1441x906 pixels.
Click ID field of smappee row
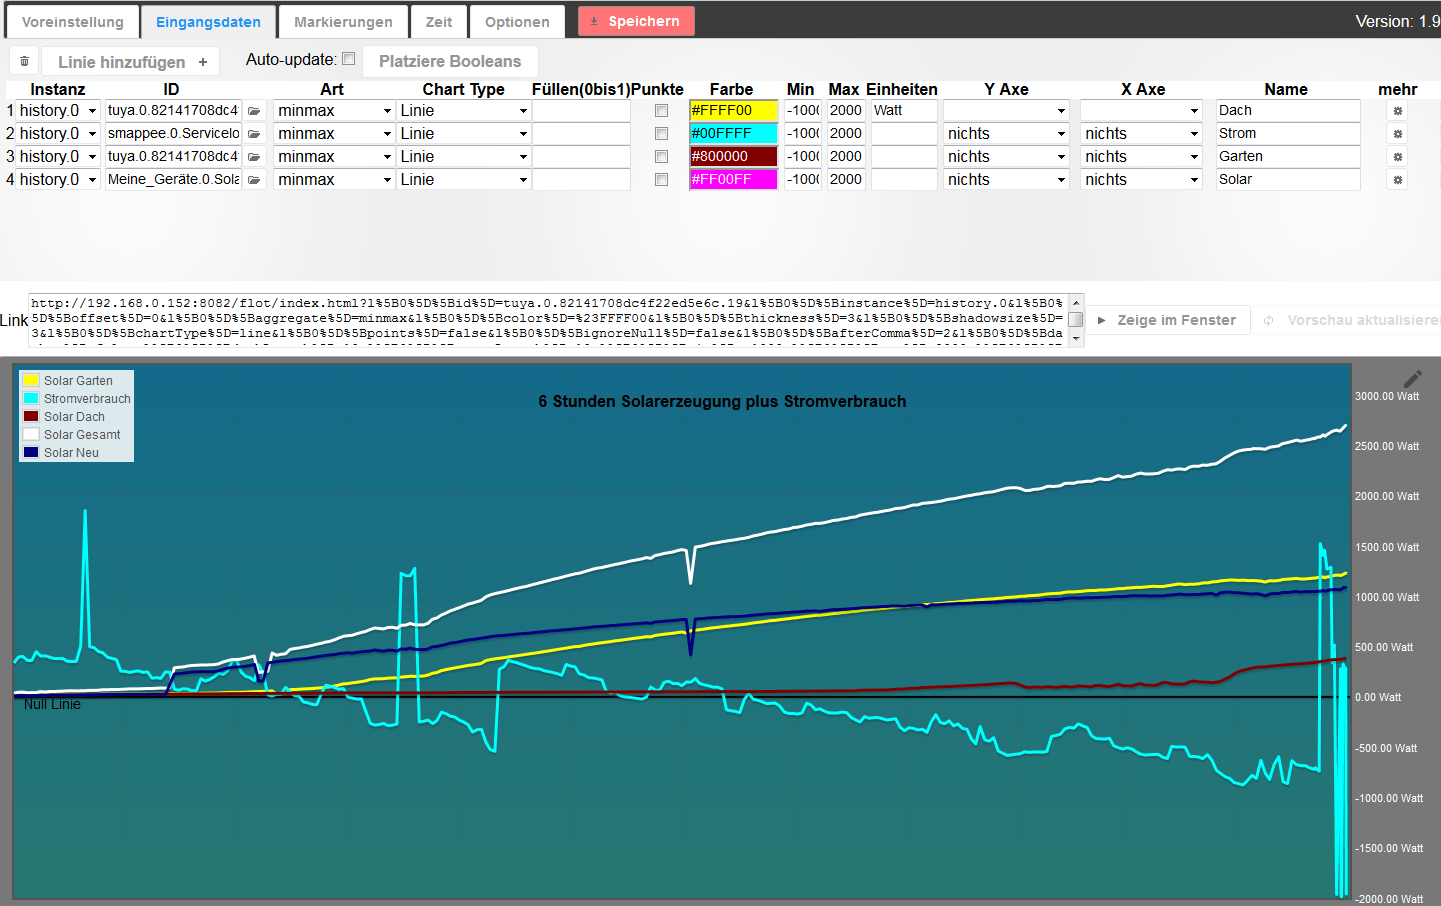click(x=174, y=134)
